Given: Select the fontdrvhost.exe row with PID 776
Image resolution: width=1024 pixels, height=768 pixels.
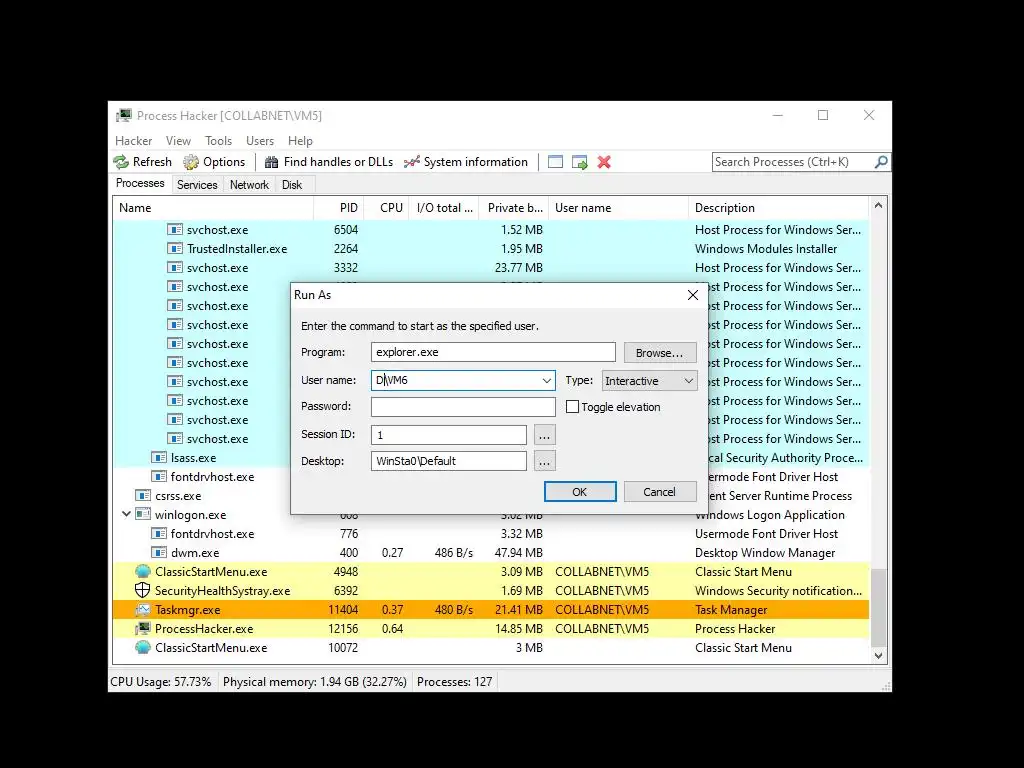Looking at the screenshot, I should [x=491, y=534].
